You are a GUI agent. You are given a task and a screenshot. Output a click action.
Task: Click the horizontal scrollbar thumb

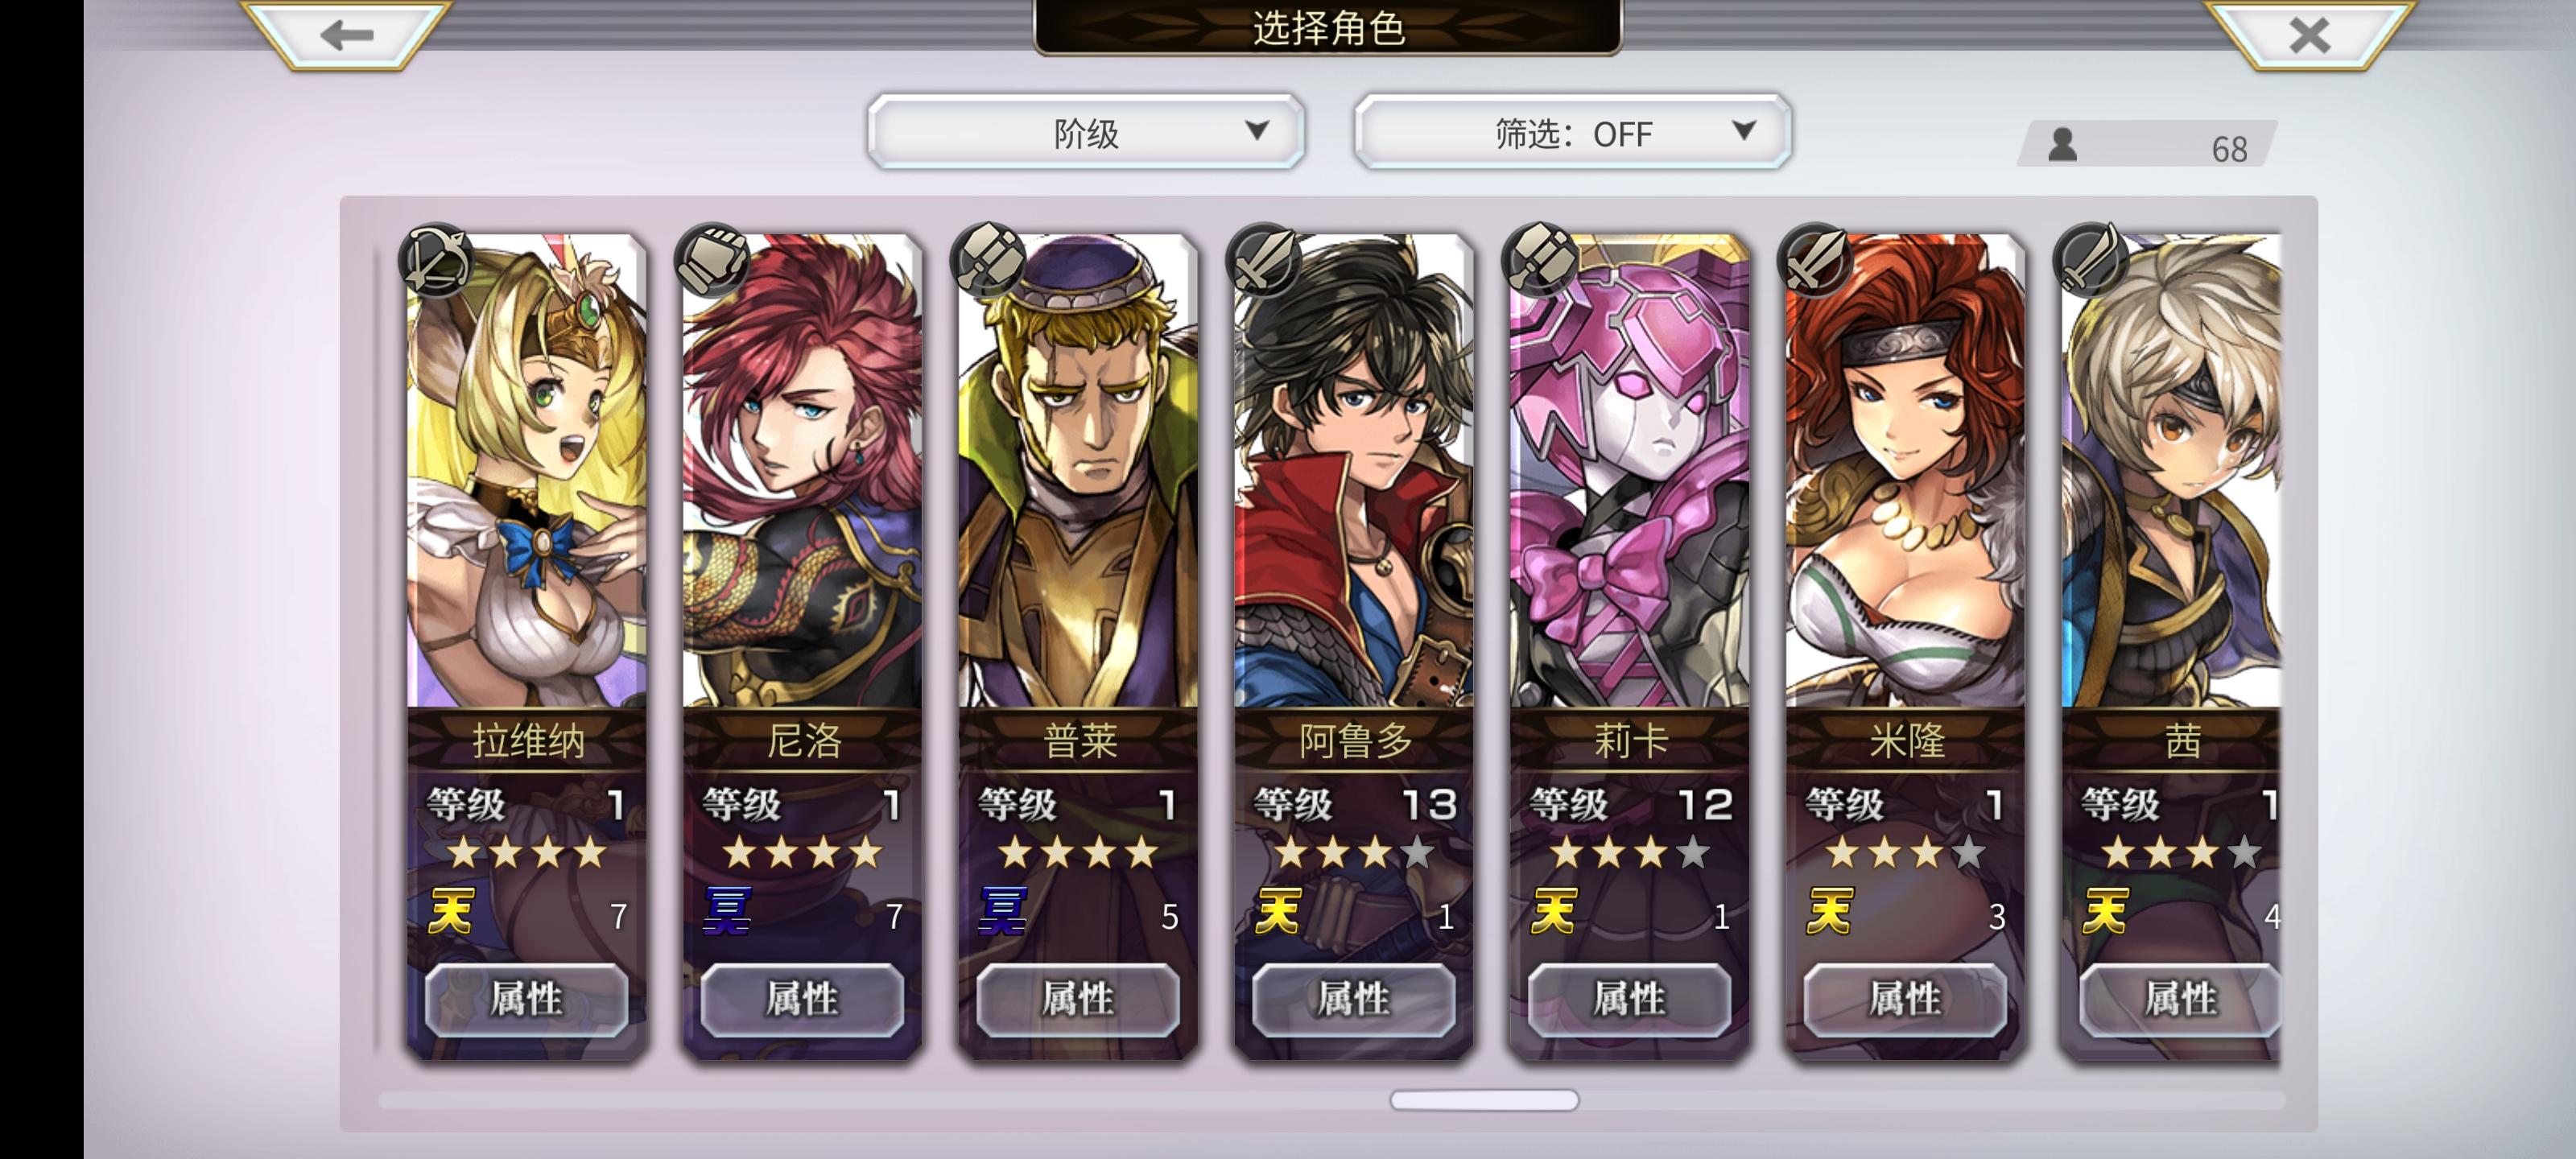1484,1100
